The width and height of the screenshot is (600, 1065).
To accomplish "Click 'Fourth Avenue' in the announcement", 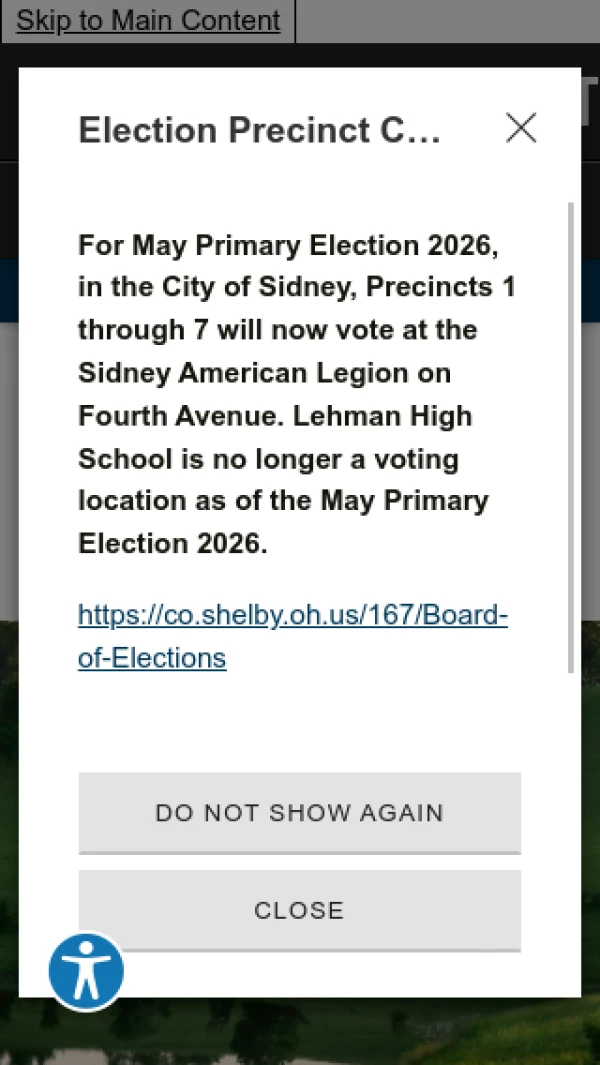I will 179,416.
